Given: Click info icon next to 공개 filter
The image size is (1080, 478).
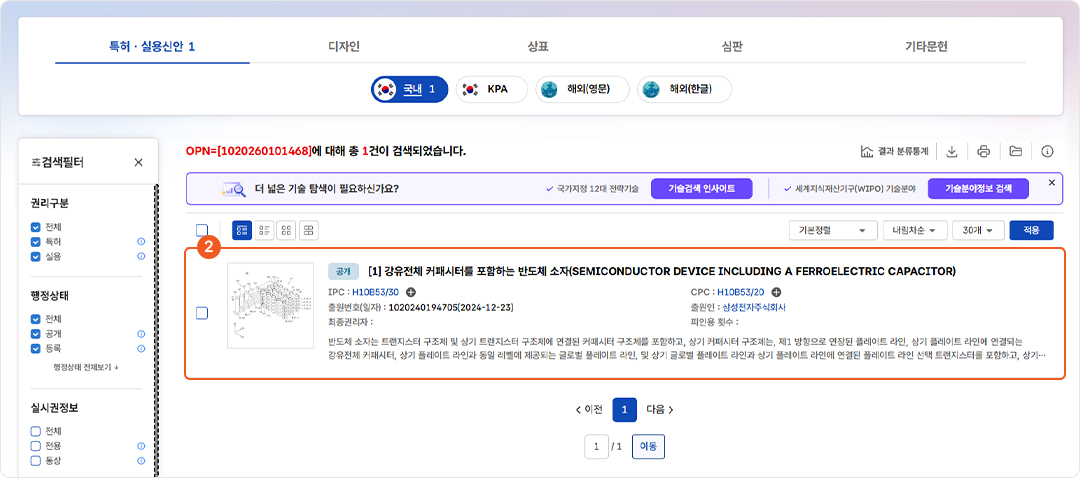Looking at the screenshot, I should pos(141,334).
